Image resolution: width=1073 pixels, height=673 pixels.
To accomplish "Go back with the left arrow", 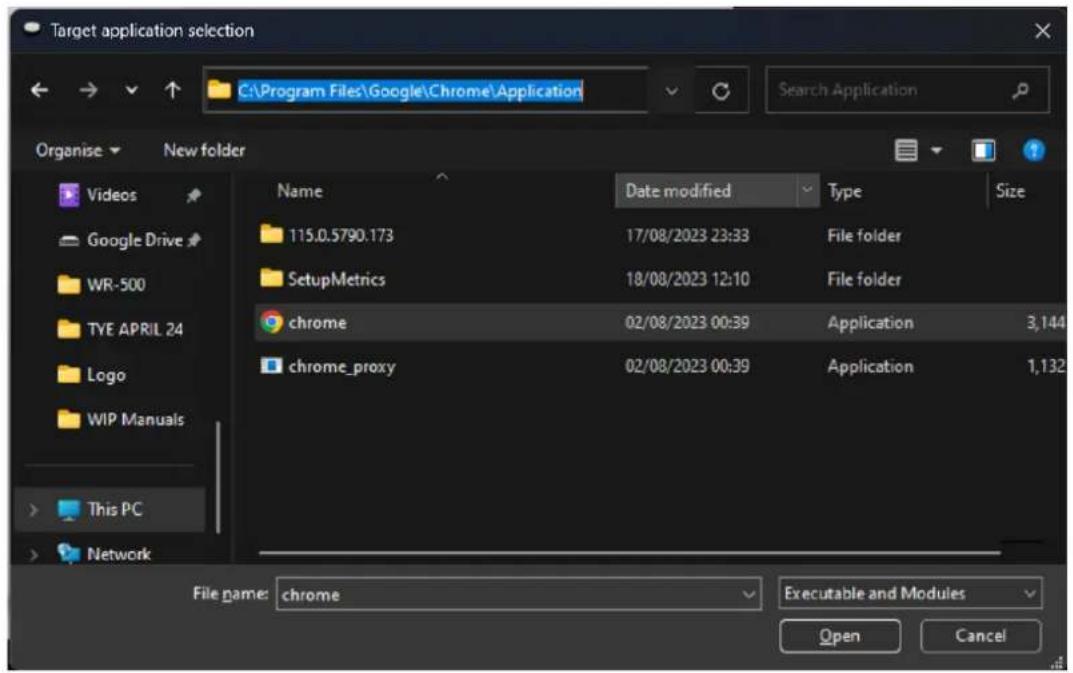I will [x=40, y=90].
